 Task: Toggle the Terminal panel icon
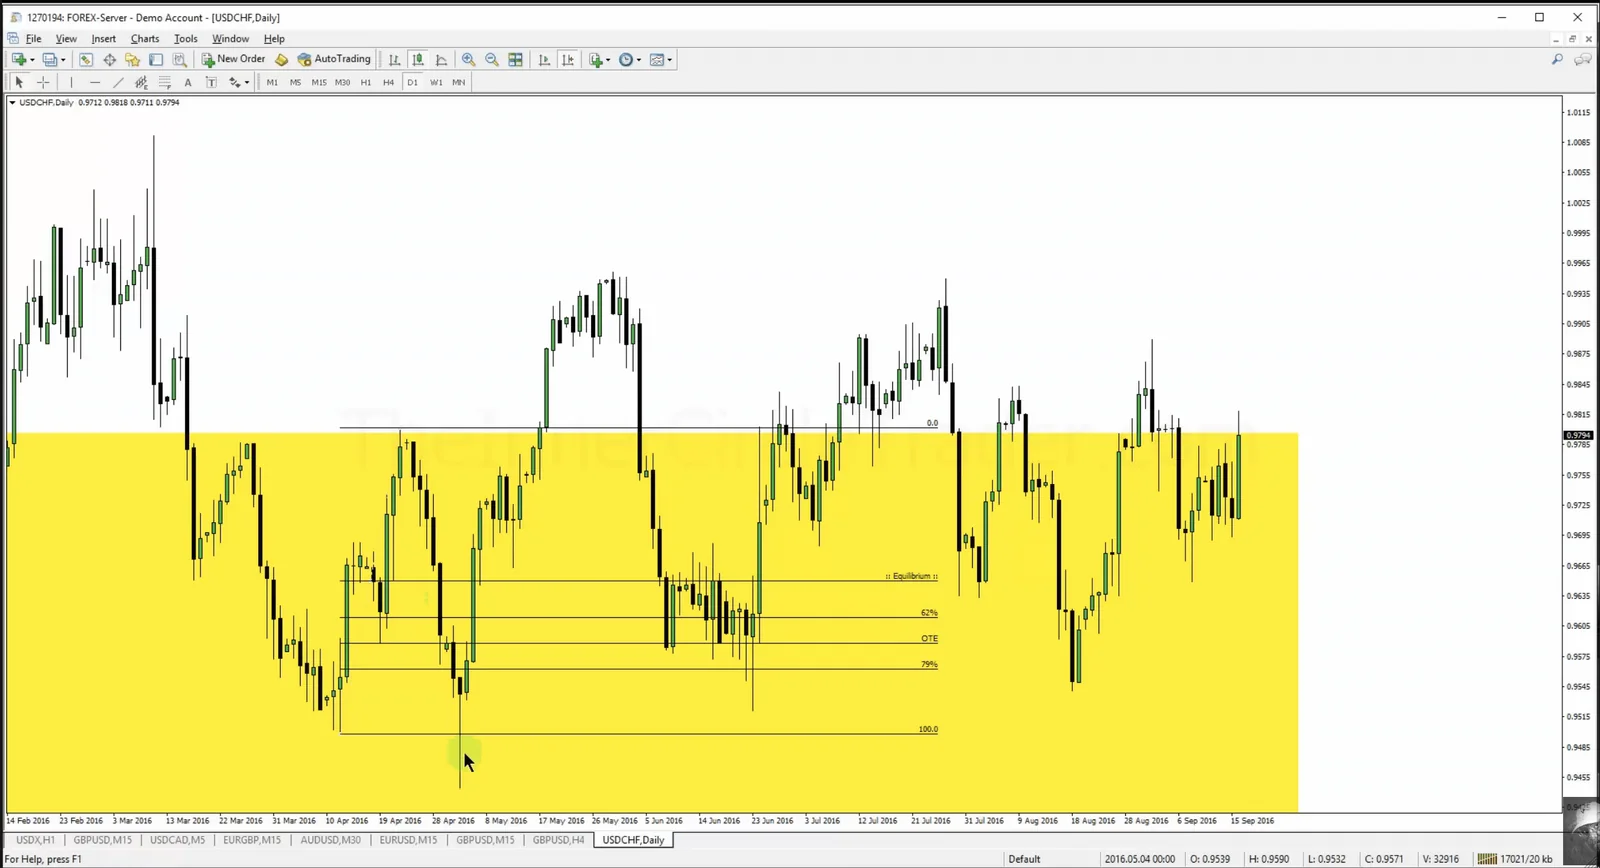click(x=156, y=60)
